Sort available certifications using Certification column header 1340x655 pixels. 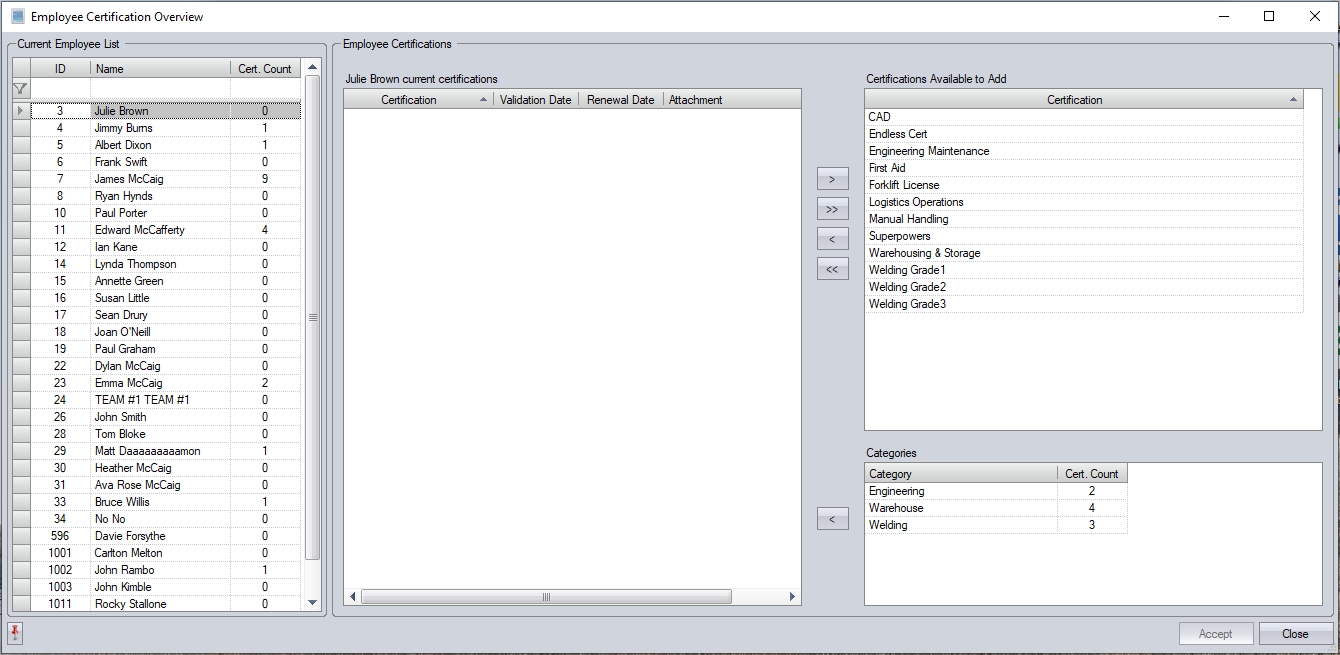pos(1074,100)
